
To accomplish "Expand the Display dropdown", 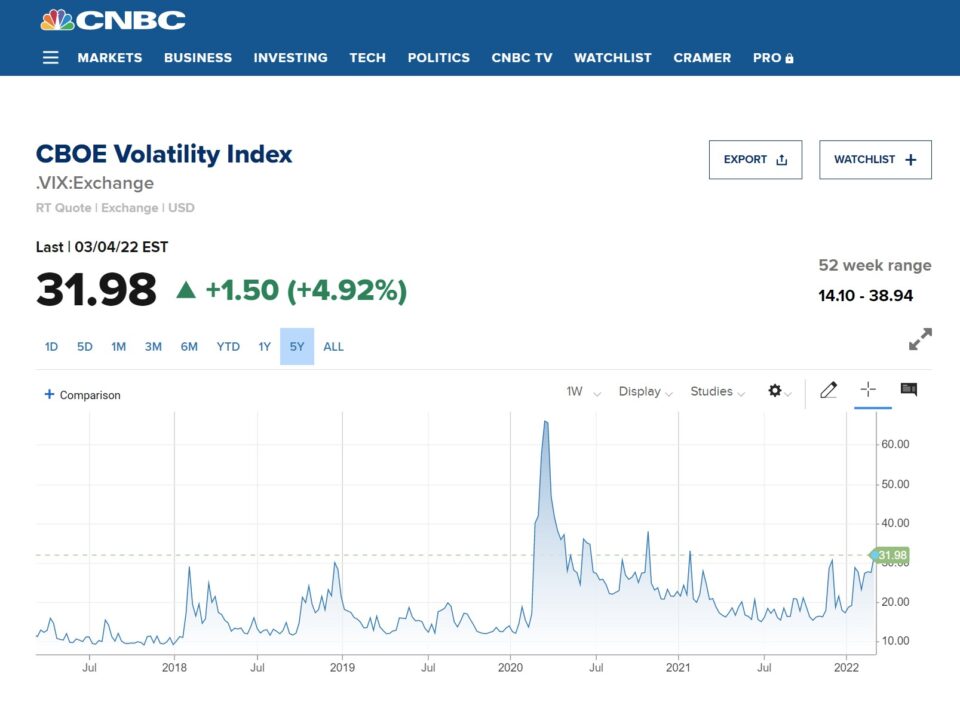I will coord(645,392).
